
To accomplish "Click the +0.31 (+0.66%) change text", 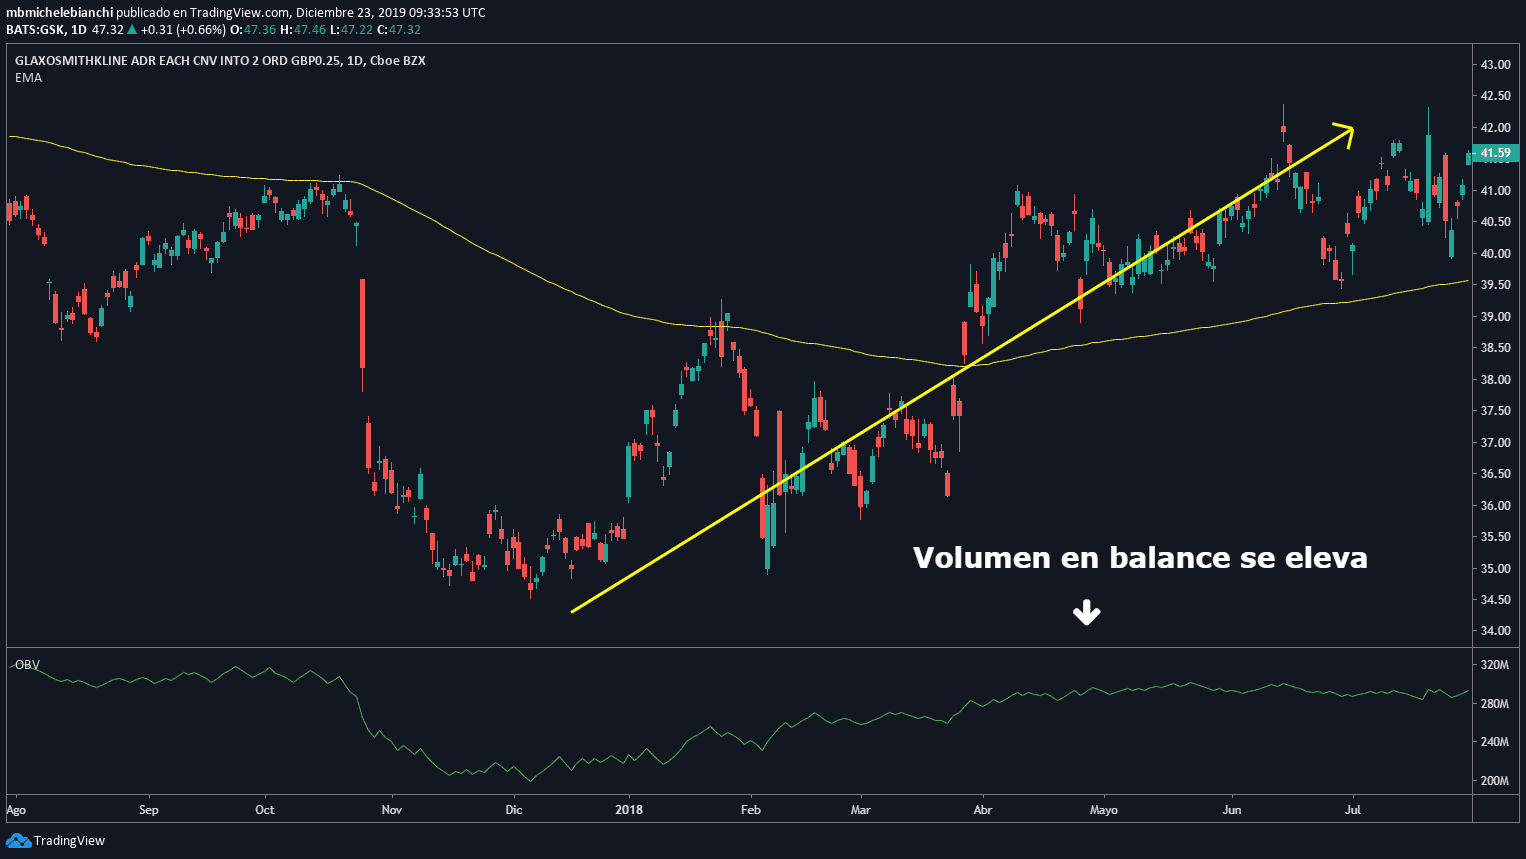I will (183, 30).
